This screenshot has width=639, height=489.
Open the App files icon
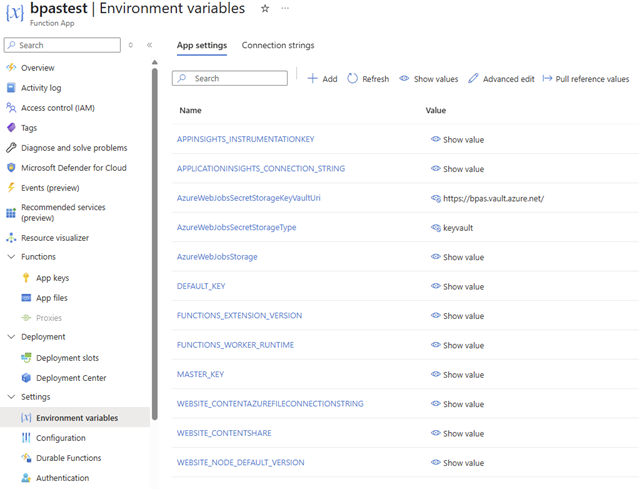pyautogui.click(x=26, y=298)
